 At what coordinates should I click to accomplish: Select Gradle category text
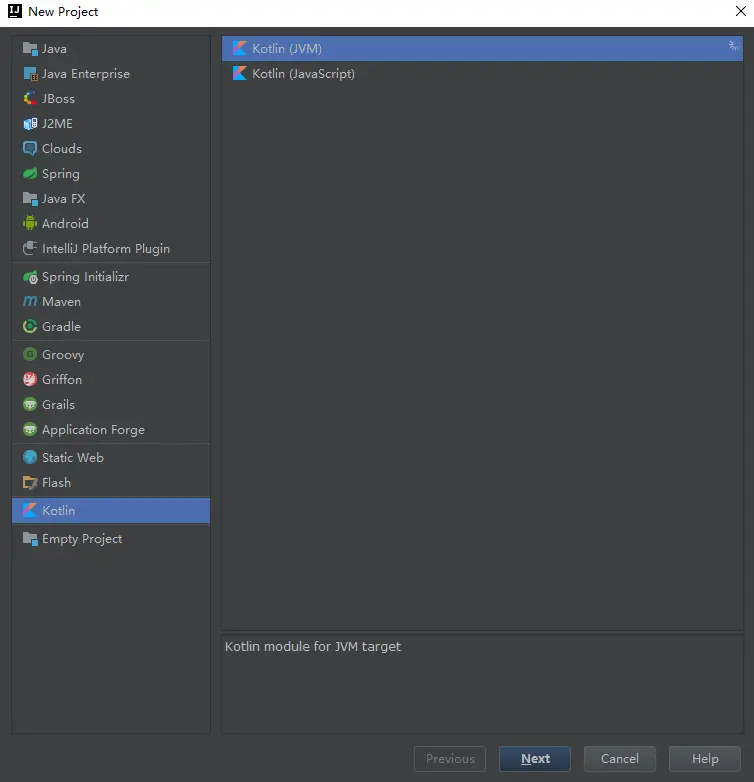point(61,327)
